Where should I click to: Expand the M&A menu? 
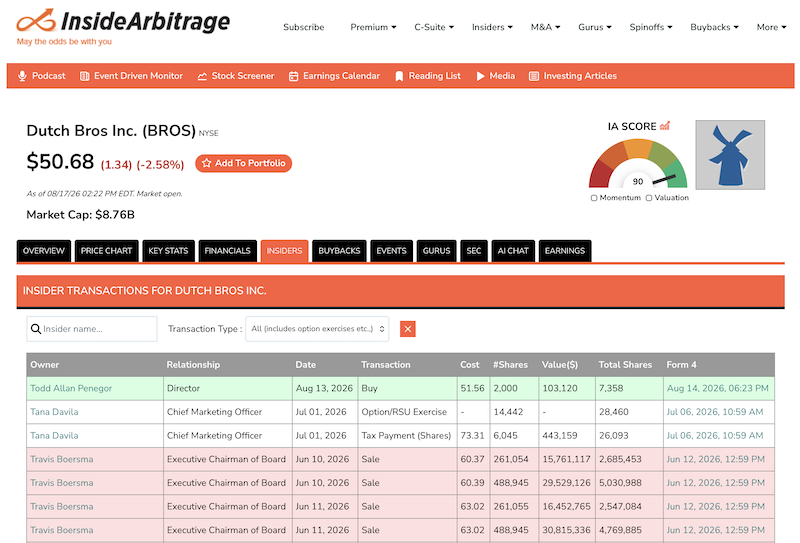click(545, 27)
